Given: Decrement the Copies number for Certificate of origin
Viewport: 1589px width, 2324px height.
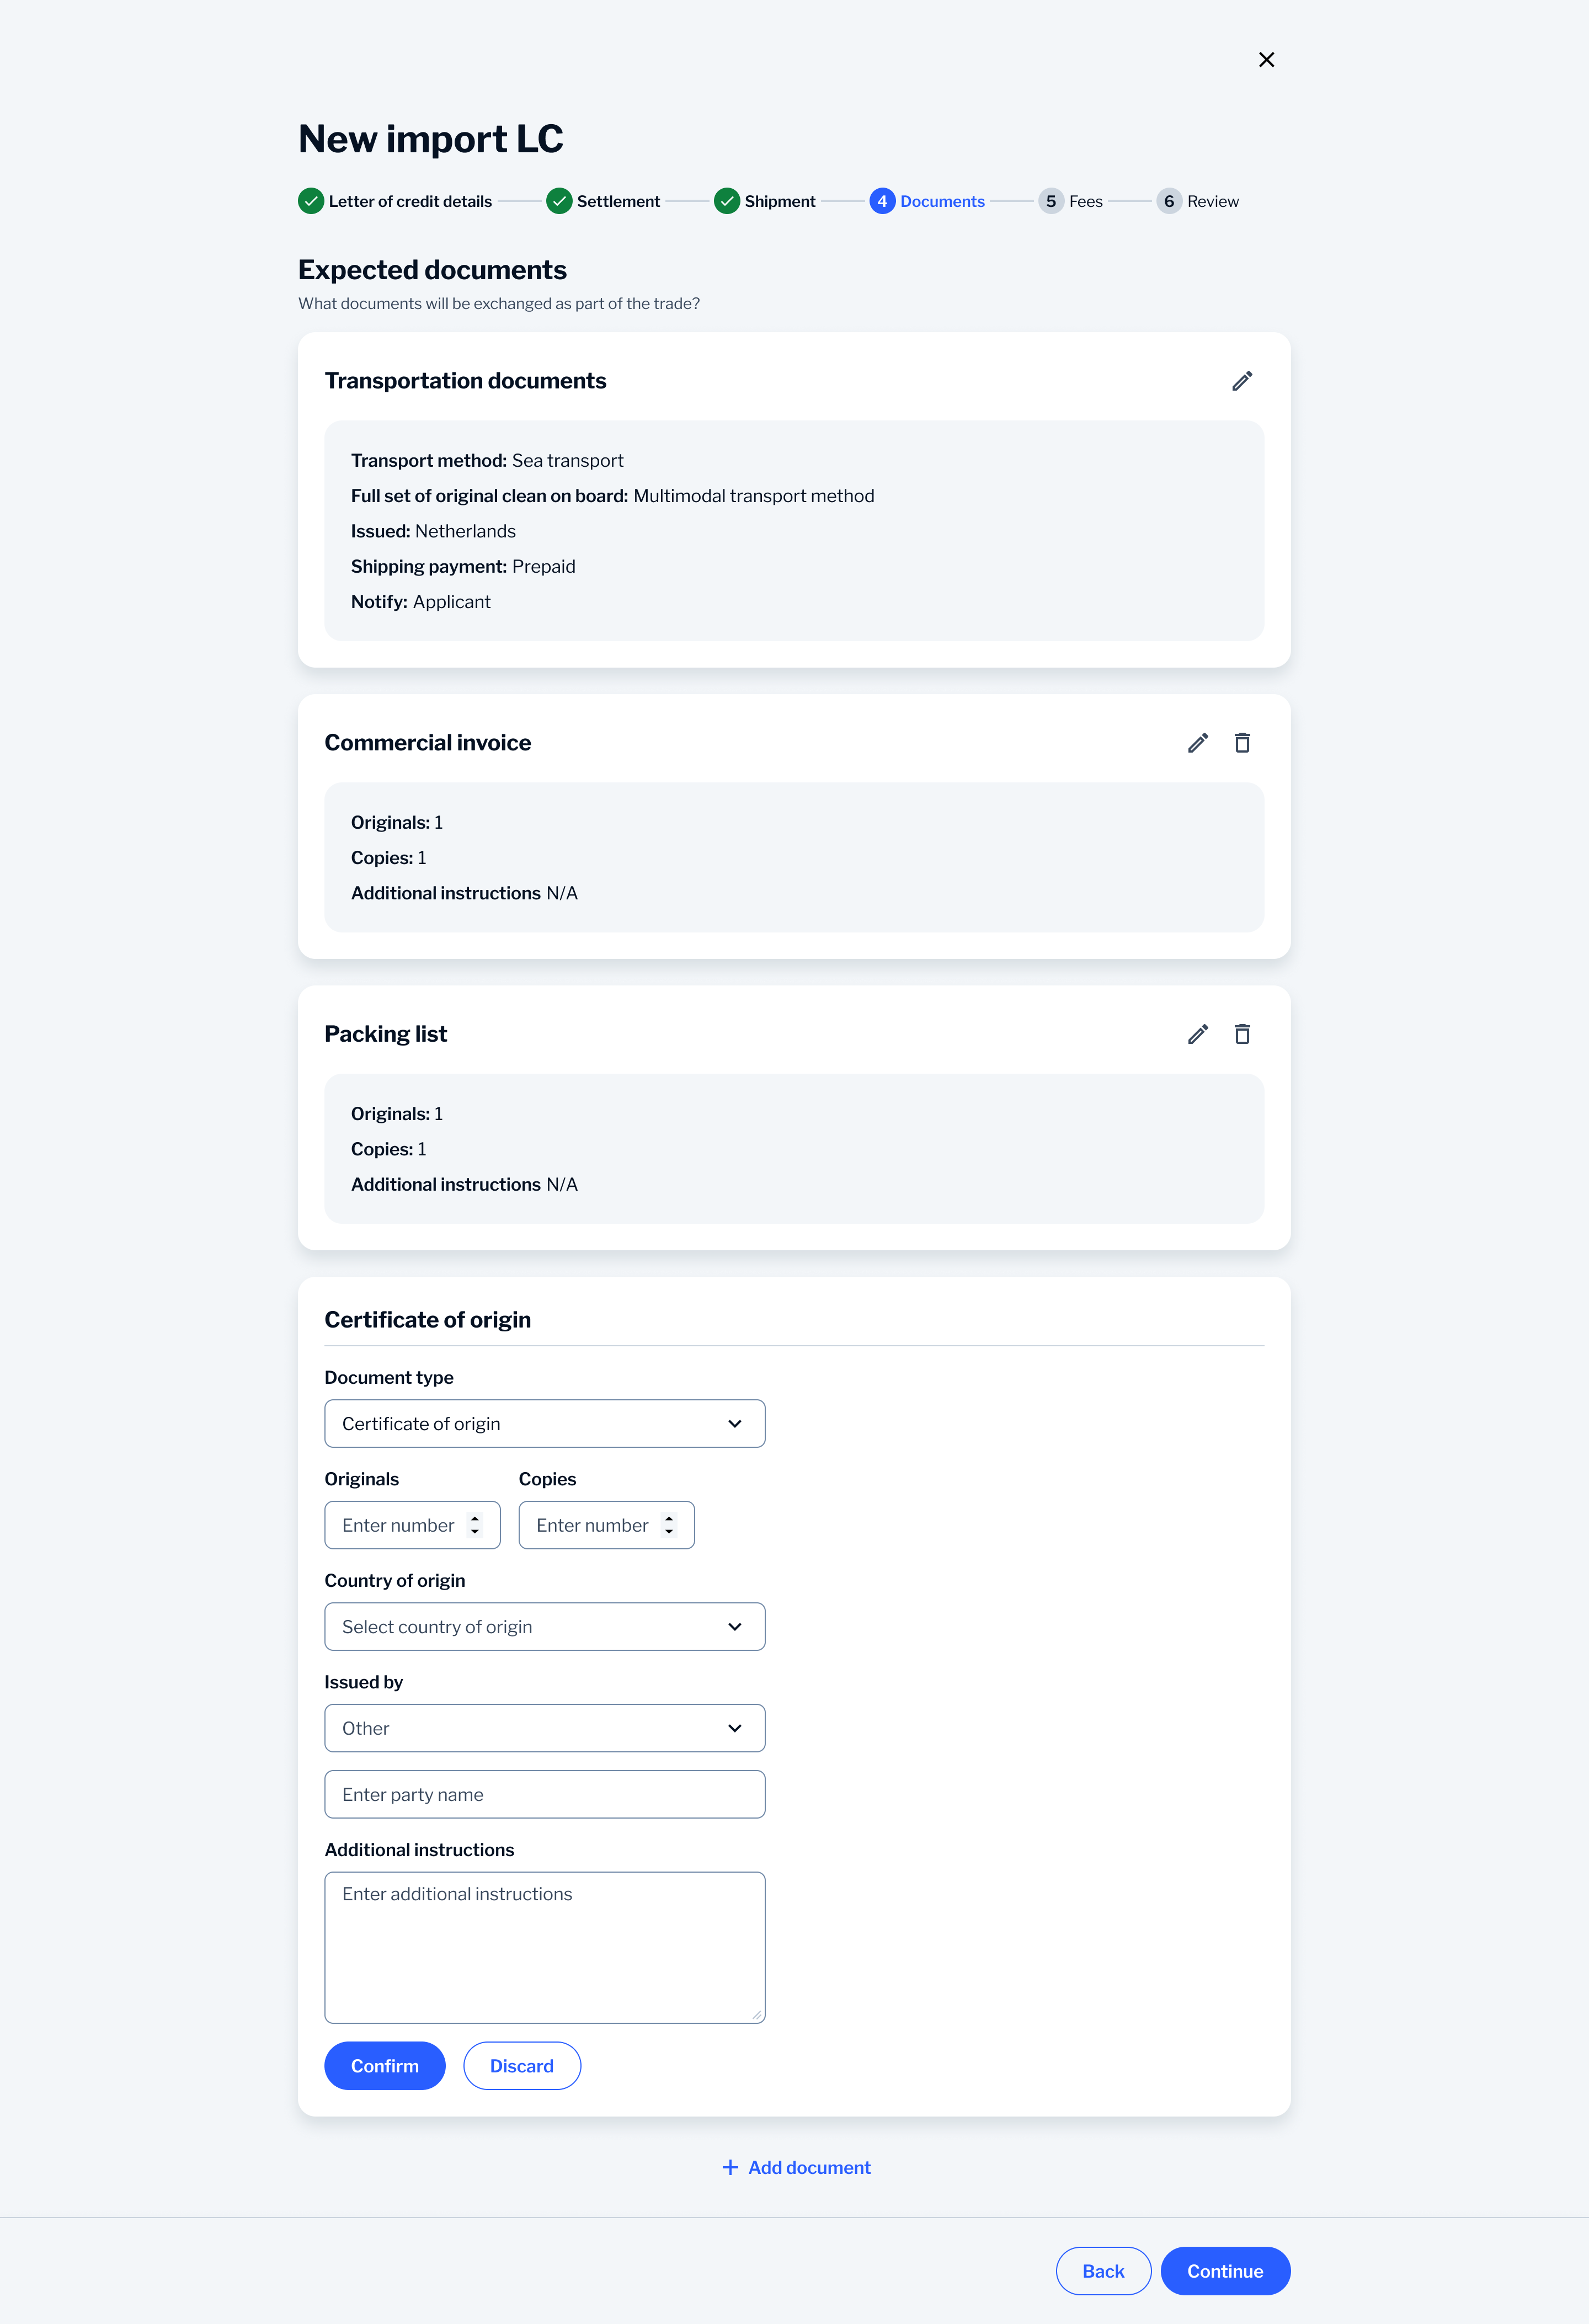Looking at the screenshot, I should pyautogui.click(x=669, y=1531).
